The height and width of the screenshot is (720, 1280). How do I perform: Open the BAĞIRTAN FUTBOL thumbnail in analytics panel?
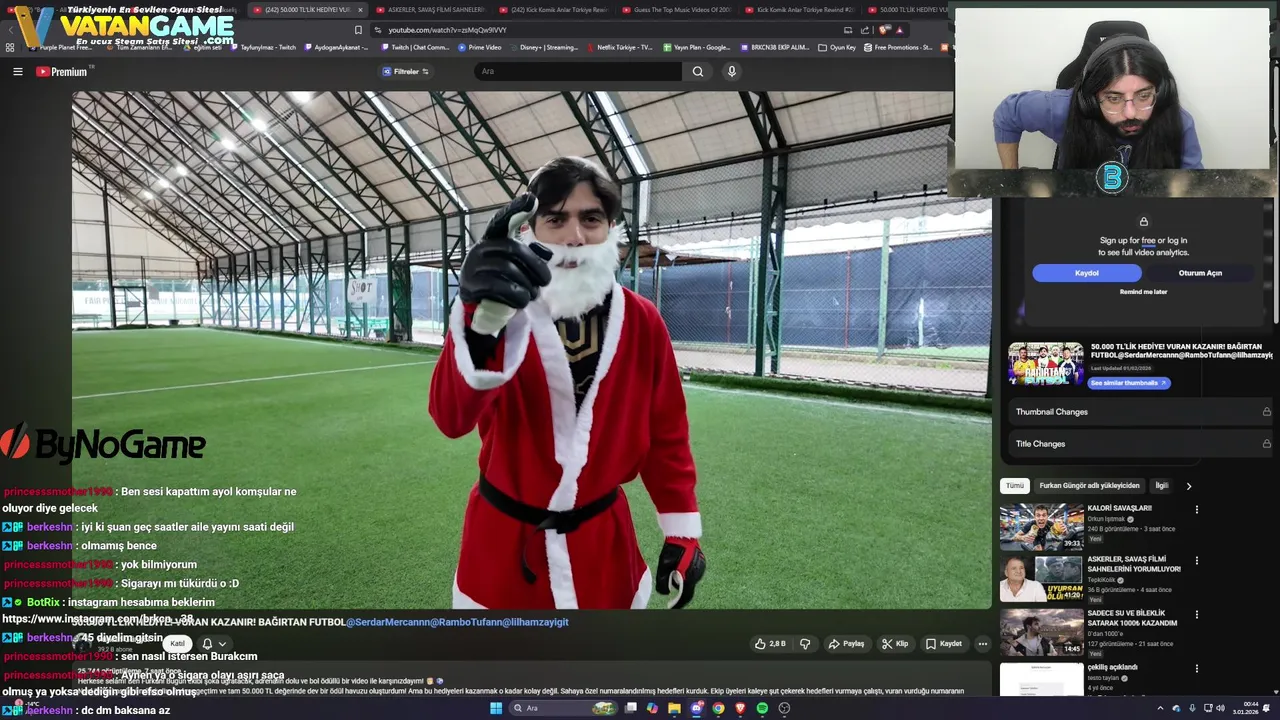(x=1045, y=364)
